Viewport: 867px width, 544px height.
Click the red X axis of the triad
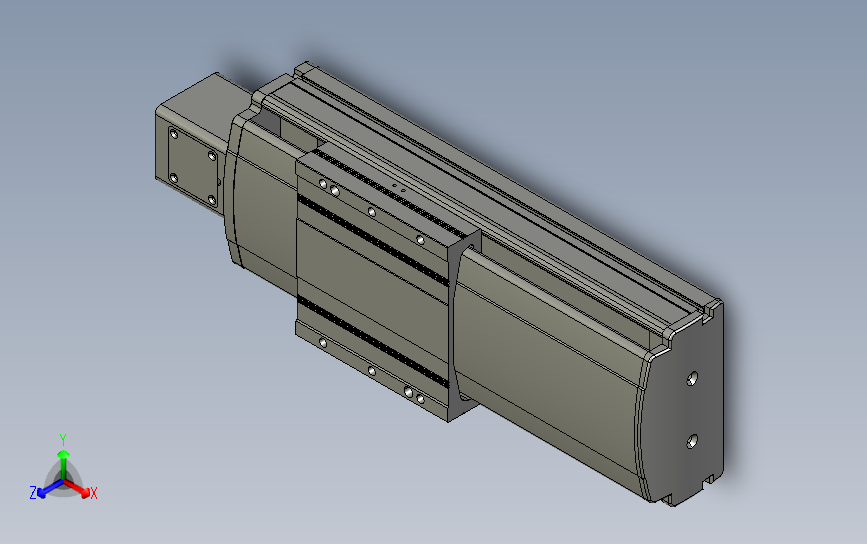tap(78, 488)
